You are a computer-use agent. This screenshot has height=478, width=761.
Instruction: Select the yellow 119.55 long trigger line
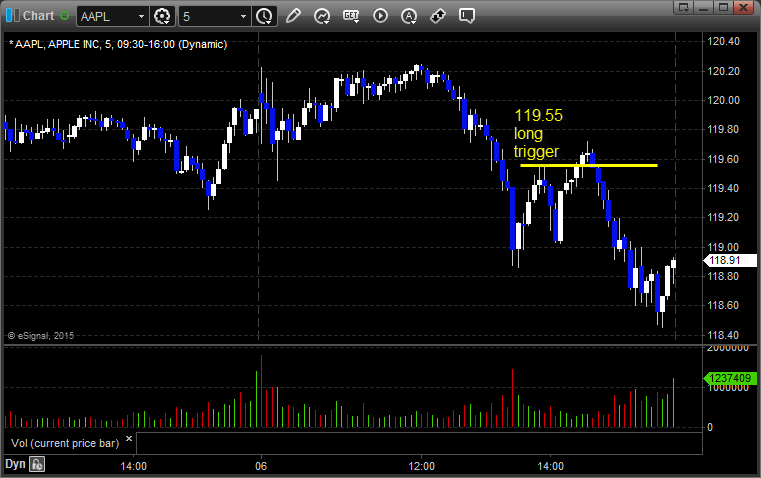[589, 165]
